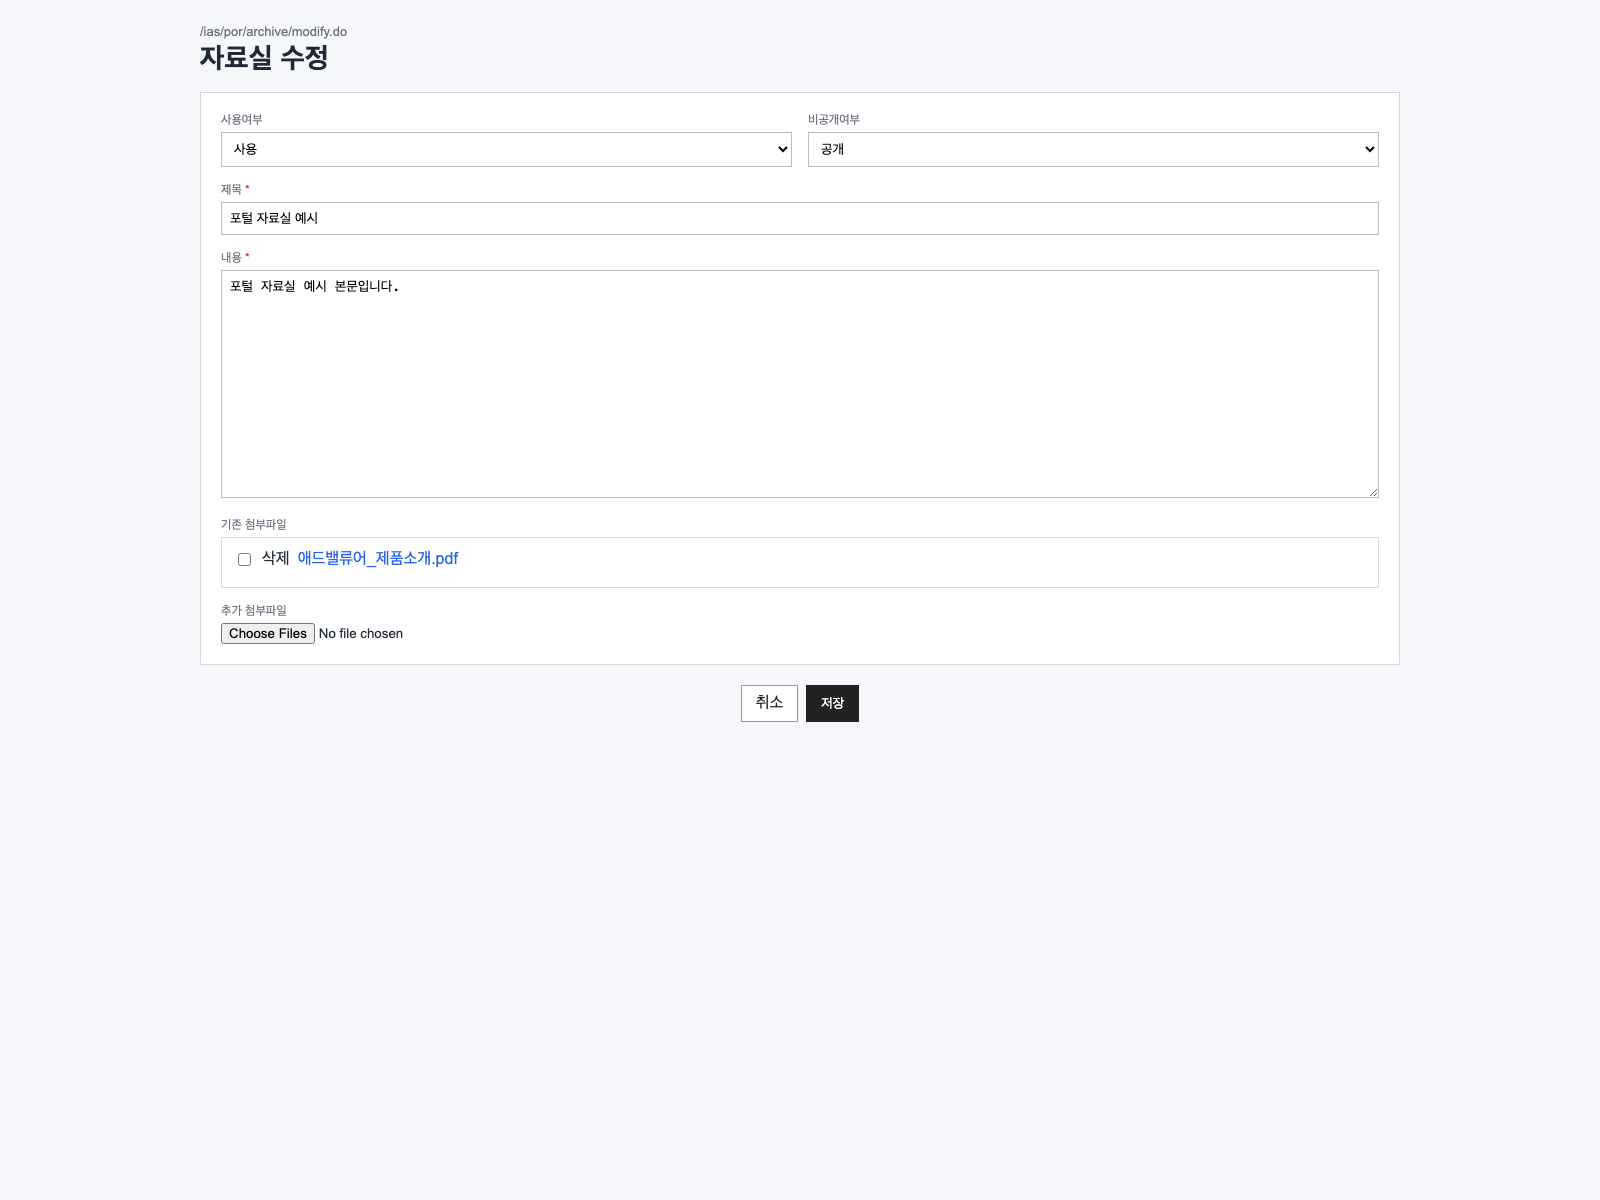This screenshot has width=1600, height=1200.
Task: Open the 사용여부 dropdown
Action: pyautogui.click(x=506, y=149)
